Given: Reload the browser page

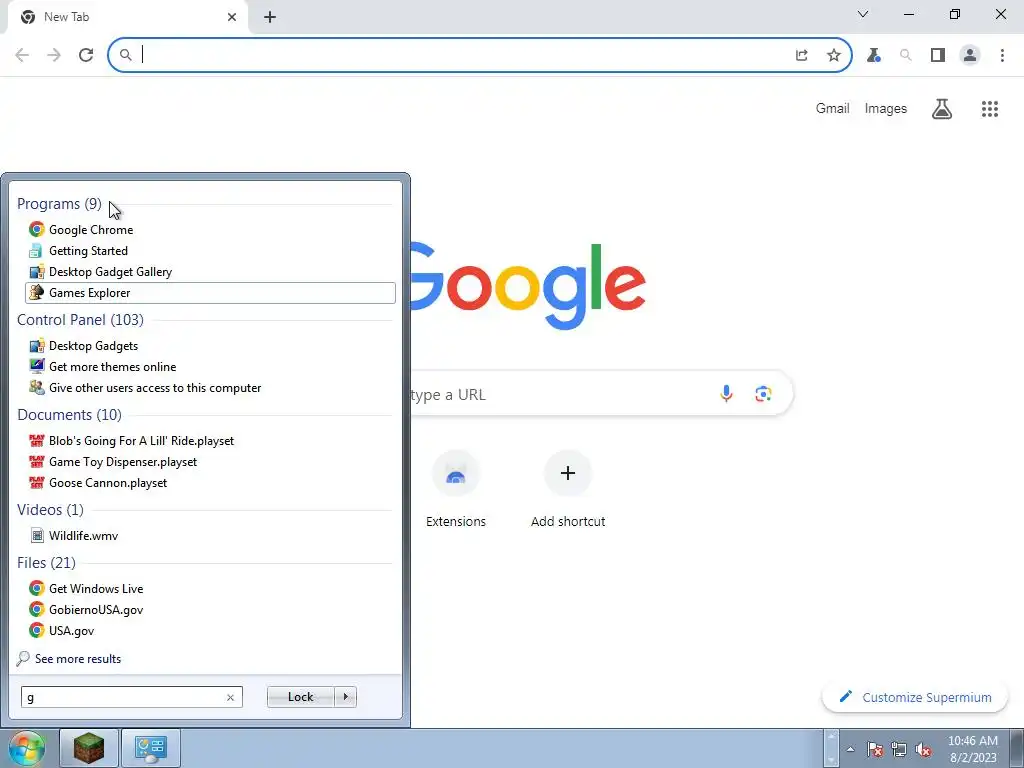Looking at the screenshot, I should tap(86, 55).
